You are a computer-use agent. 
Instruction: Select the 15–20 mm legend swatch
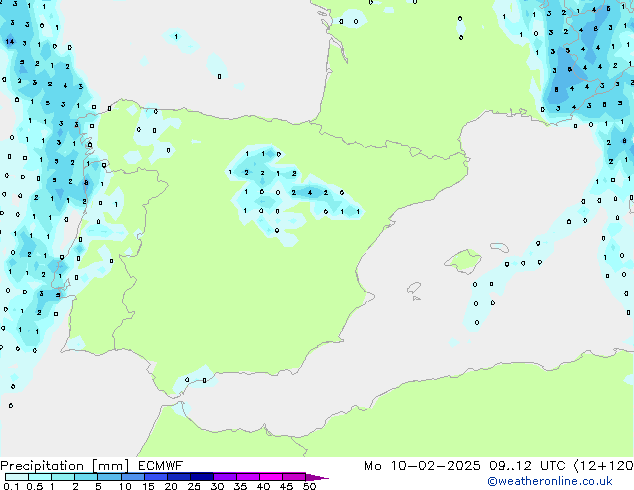coord(156,477)
